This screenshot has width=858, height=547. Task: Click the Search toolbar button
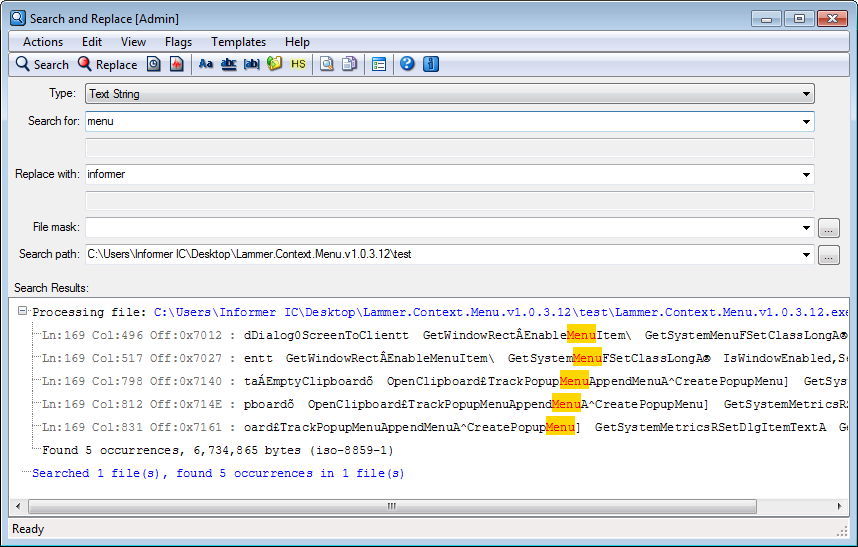point(42,65)
